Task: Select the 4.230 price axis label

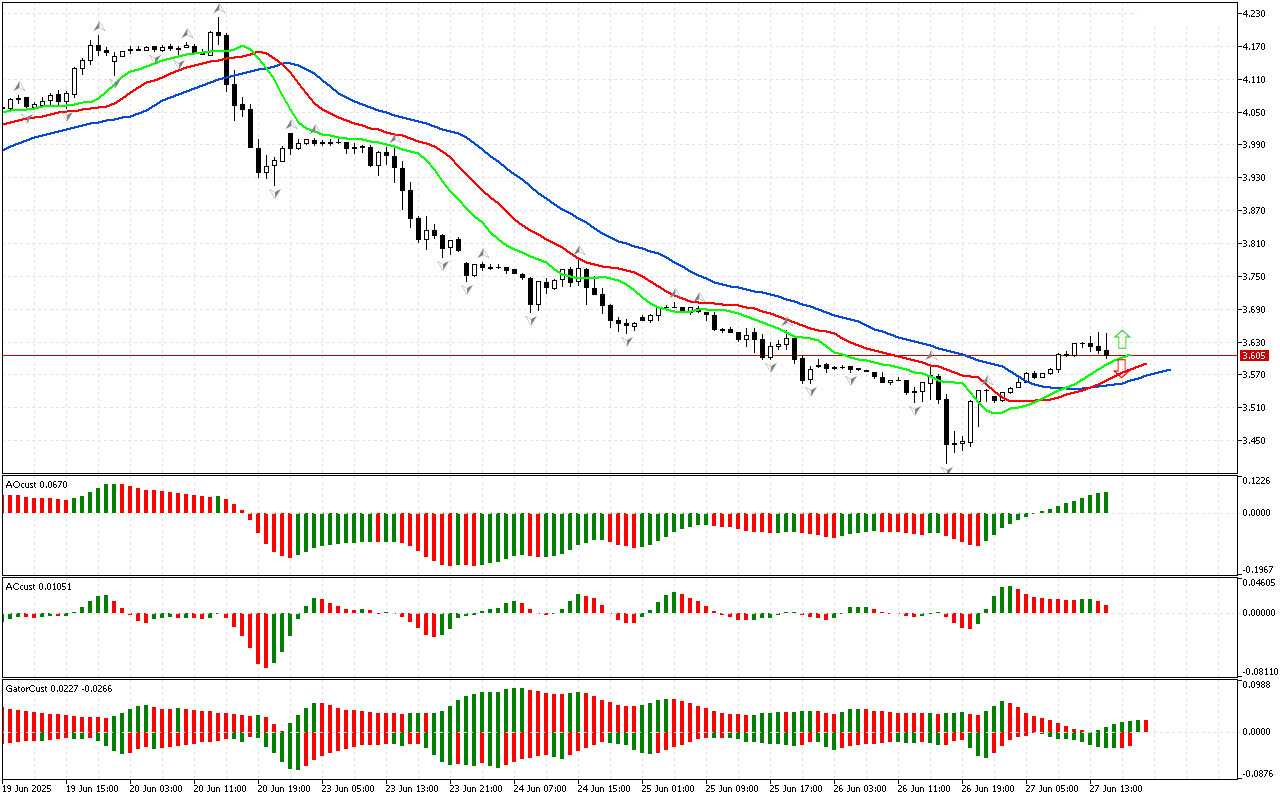Action: [1254, 14]
